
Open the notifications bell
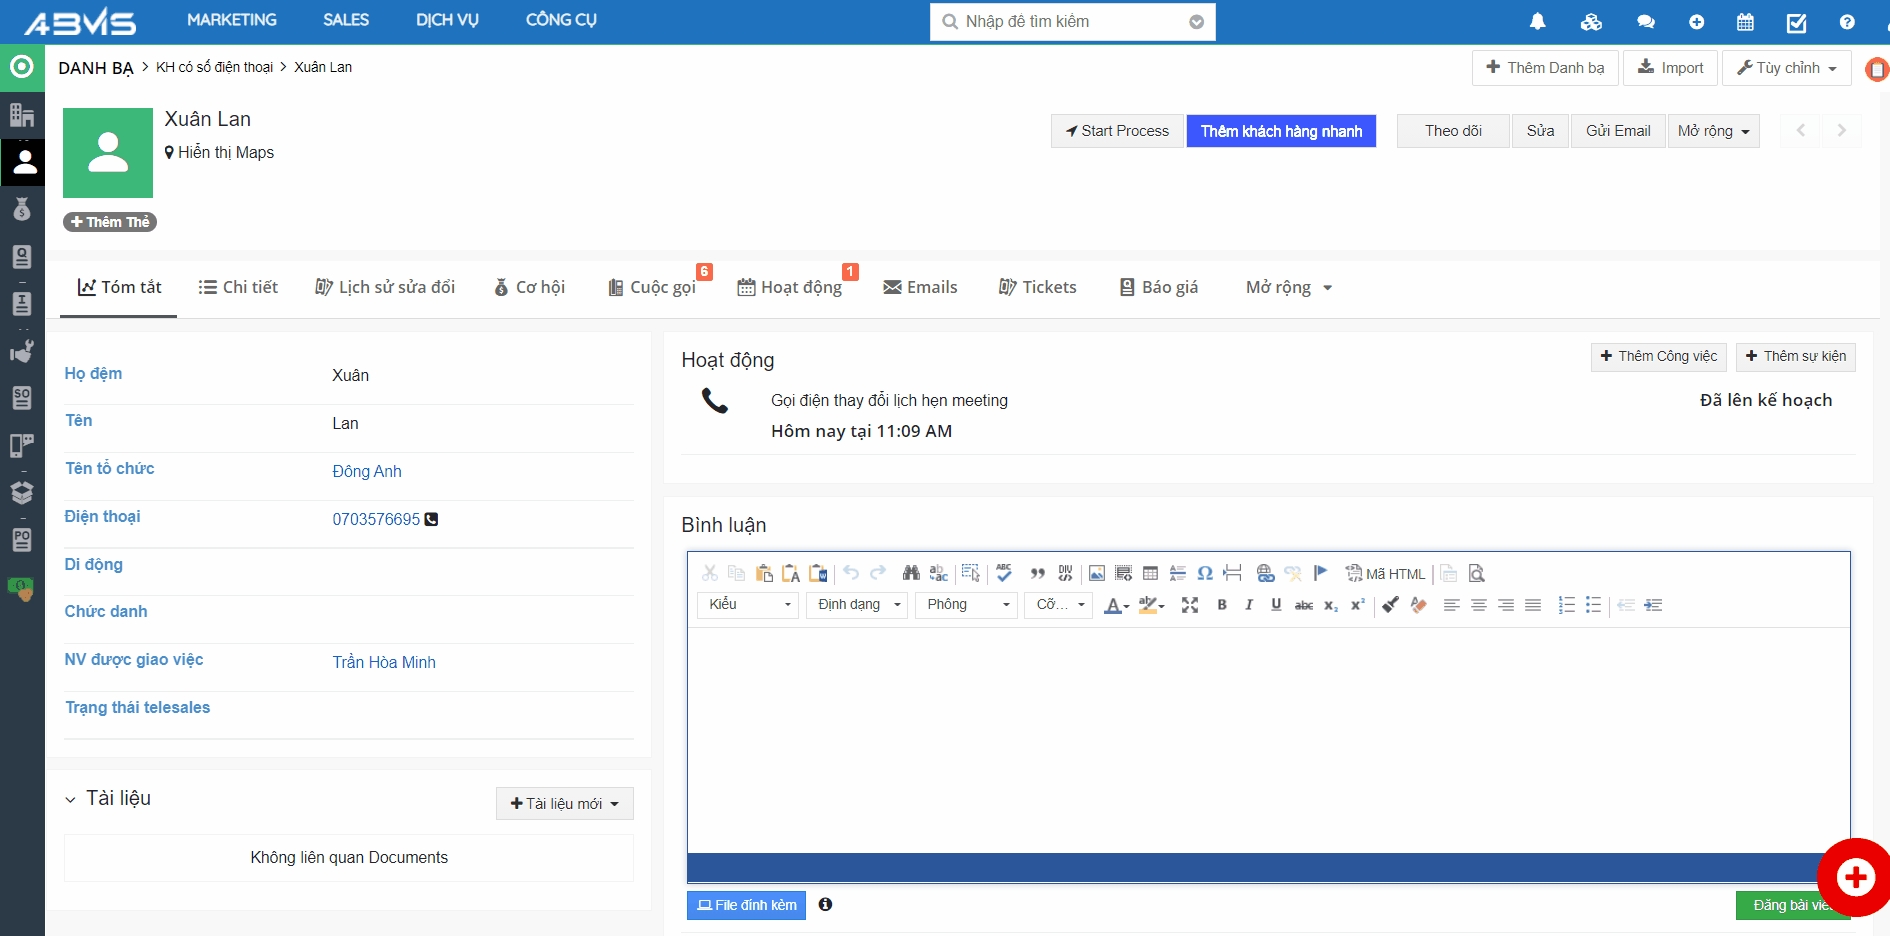(1537, 22)
